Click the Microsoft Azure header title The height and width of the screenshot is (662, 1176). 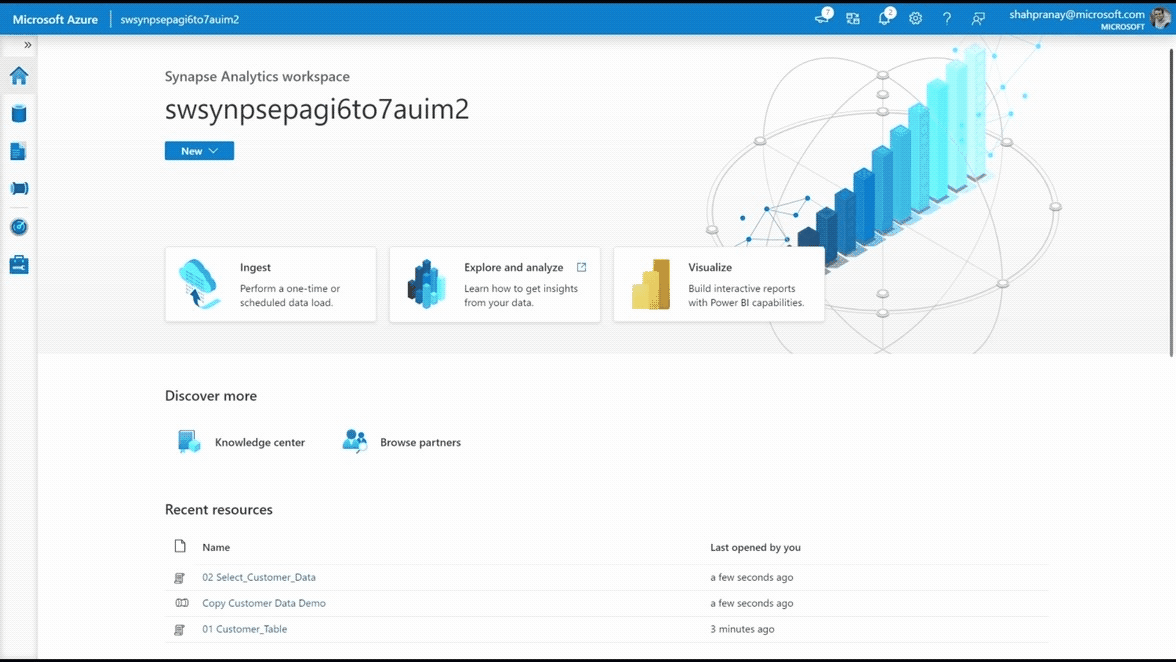(55, 19)
